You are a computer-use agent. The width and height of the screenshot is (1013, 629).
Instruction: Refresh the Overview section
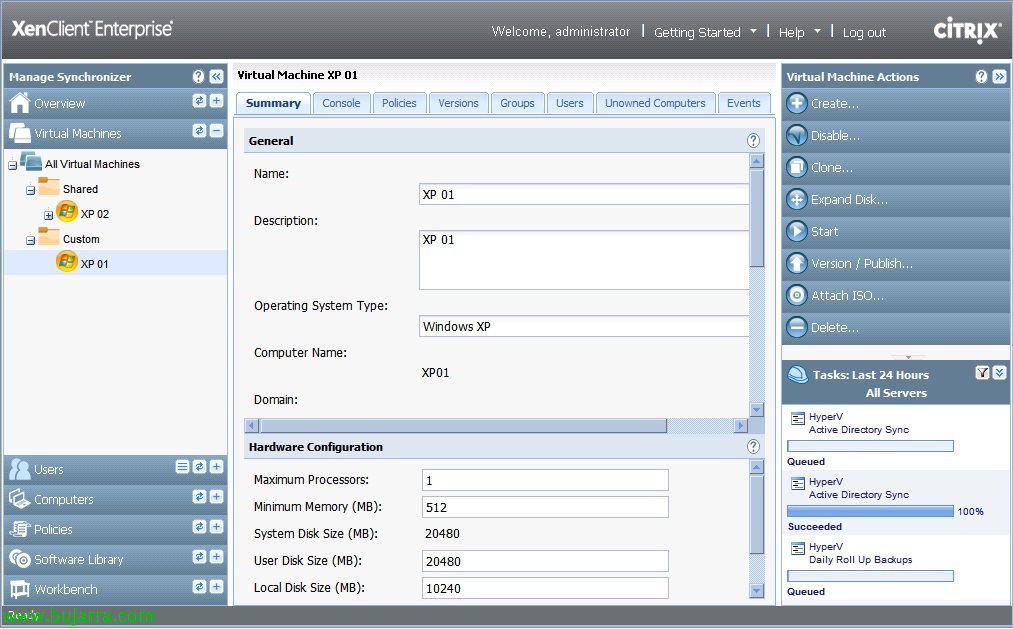[199, 101]
